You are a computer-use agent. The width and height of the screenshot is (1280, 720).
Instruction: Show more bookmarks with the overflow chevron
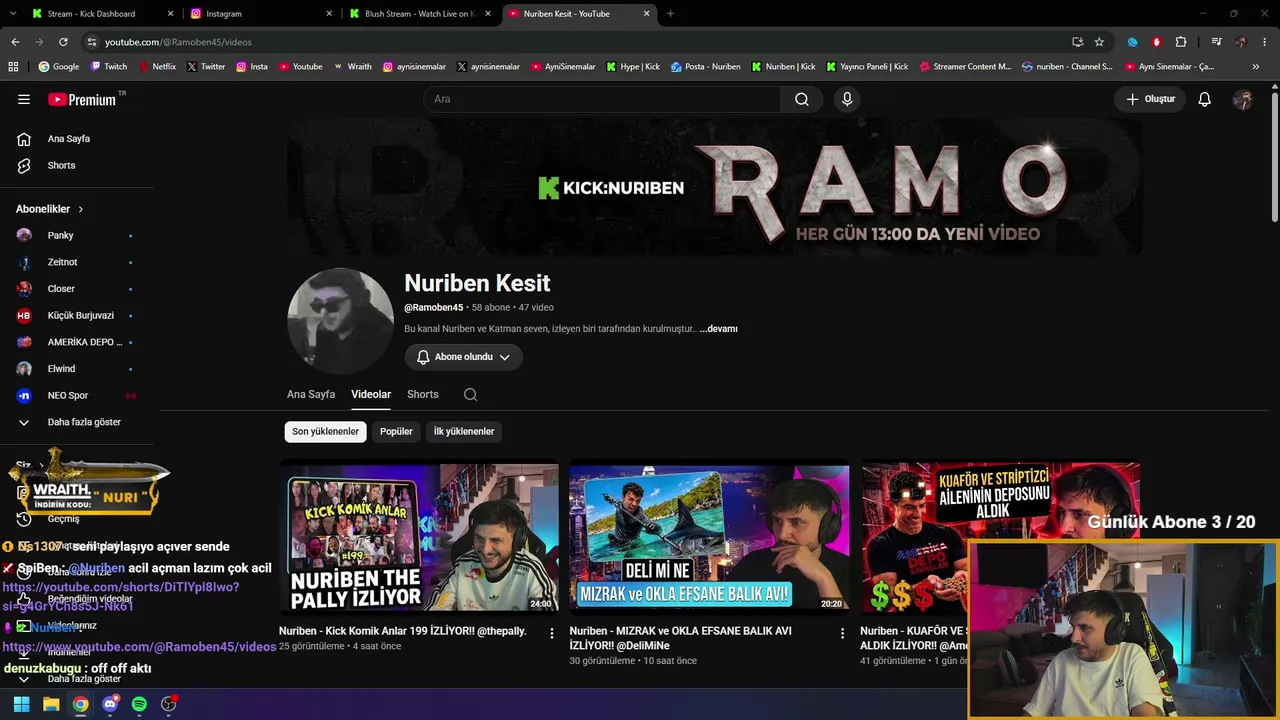pos(1256,67)
